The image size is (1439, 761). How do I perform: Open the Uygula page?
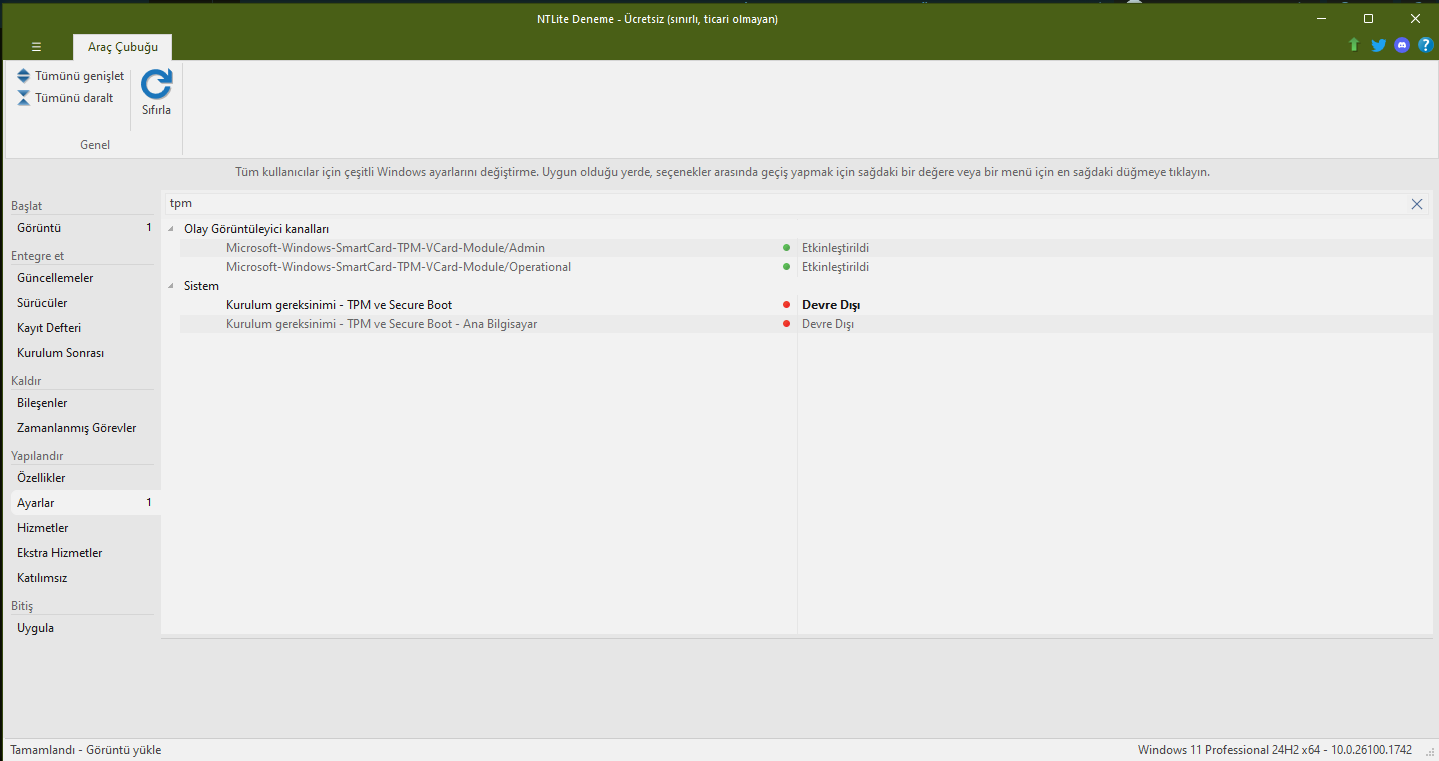83,628
